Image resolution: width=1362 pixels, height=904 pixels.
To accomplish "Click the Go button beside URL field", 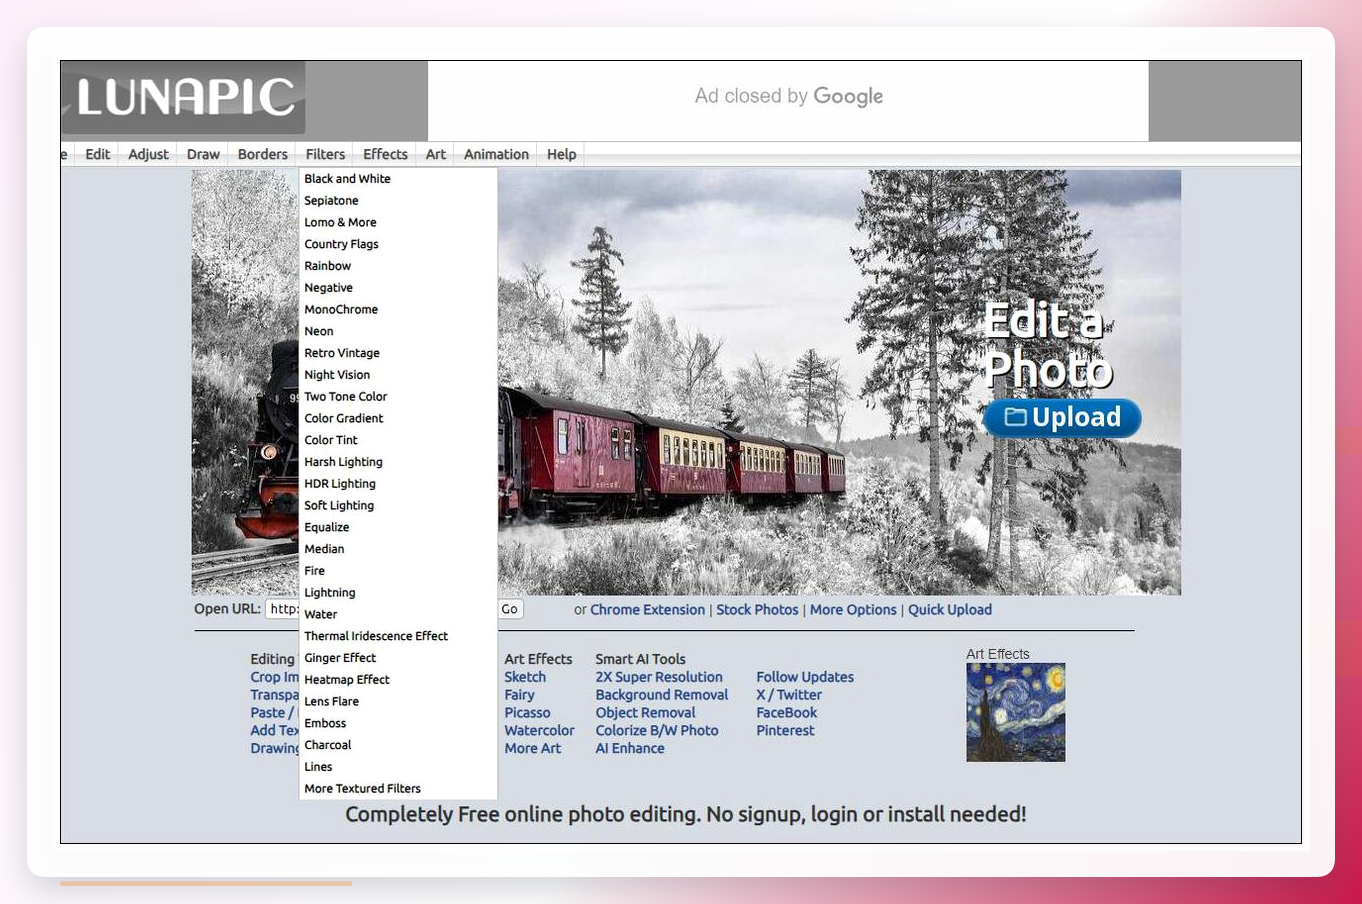I will point(510,609).
